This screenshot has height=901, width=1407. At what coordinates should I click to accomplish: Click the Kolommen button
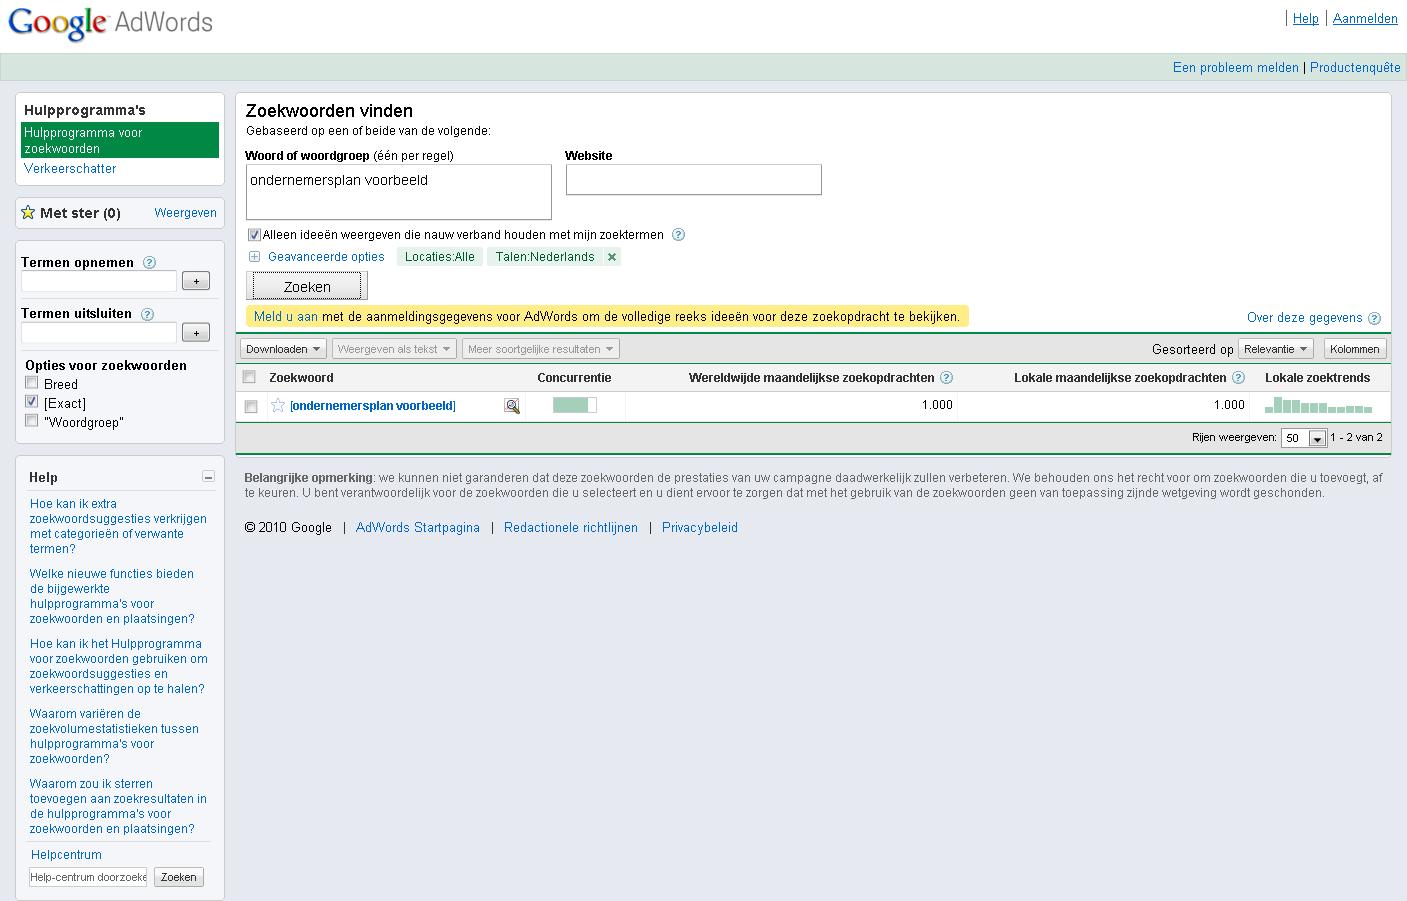click(1355, 349)
